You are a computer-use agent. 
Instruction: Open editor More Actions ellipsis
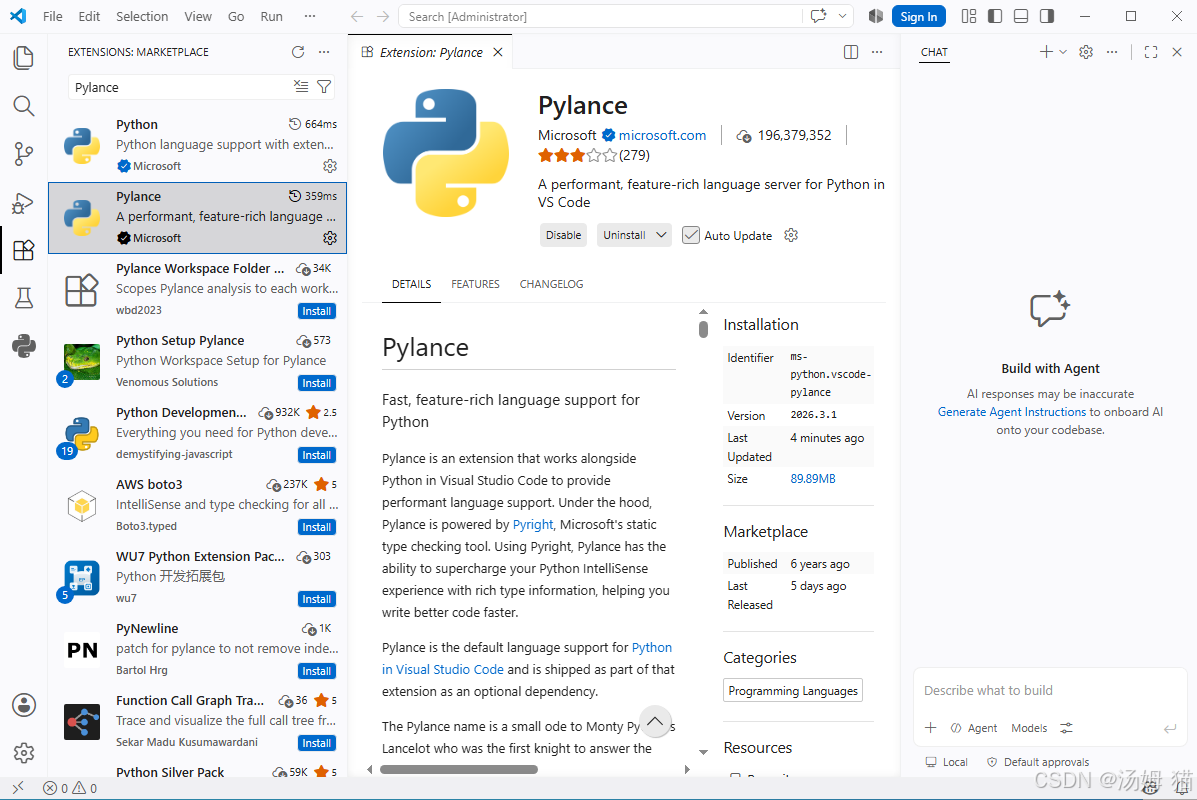point(876,52)
